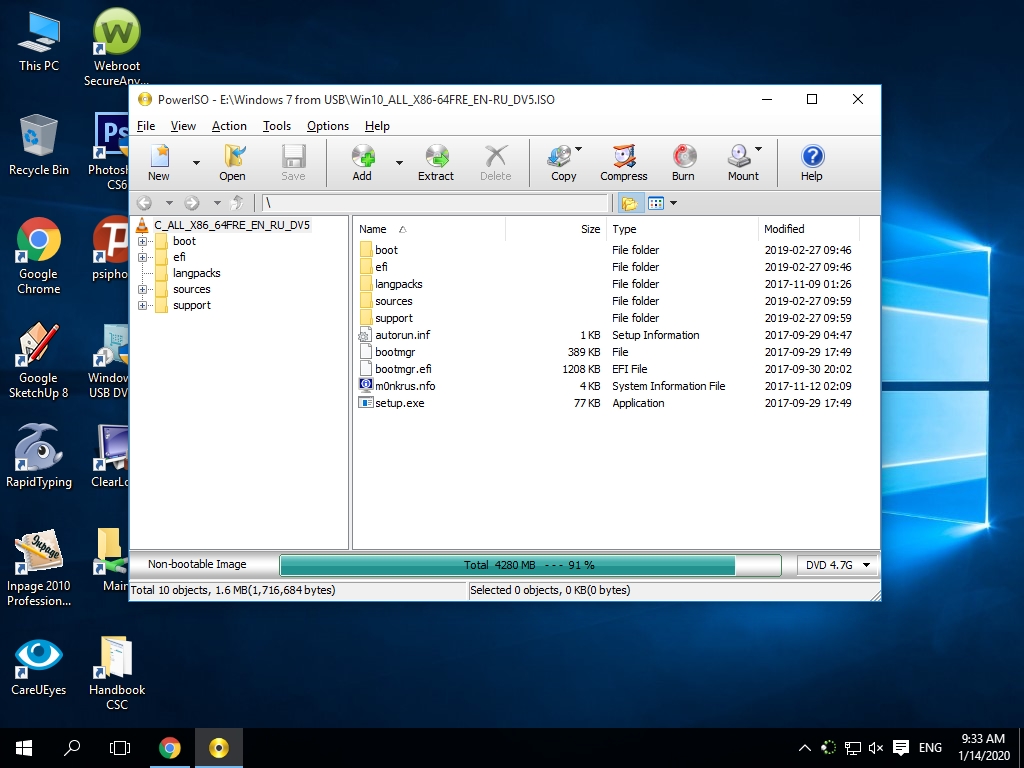
Task: Open PowerISO Help with the Help icon
Action: (x=811, y=160)
